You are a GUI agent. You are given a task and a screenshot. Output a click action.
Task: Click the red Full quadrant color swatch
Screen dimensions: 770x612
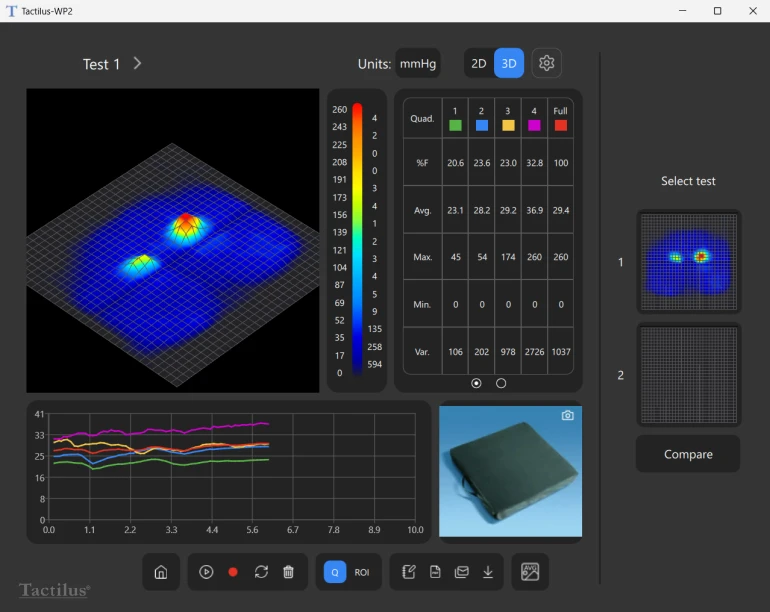560,125
